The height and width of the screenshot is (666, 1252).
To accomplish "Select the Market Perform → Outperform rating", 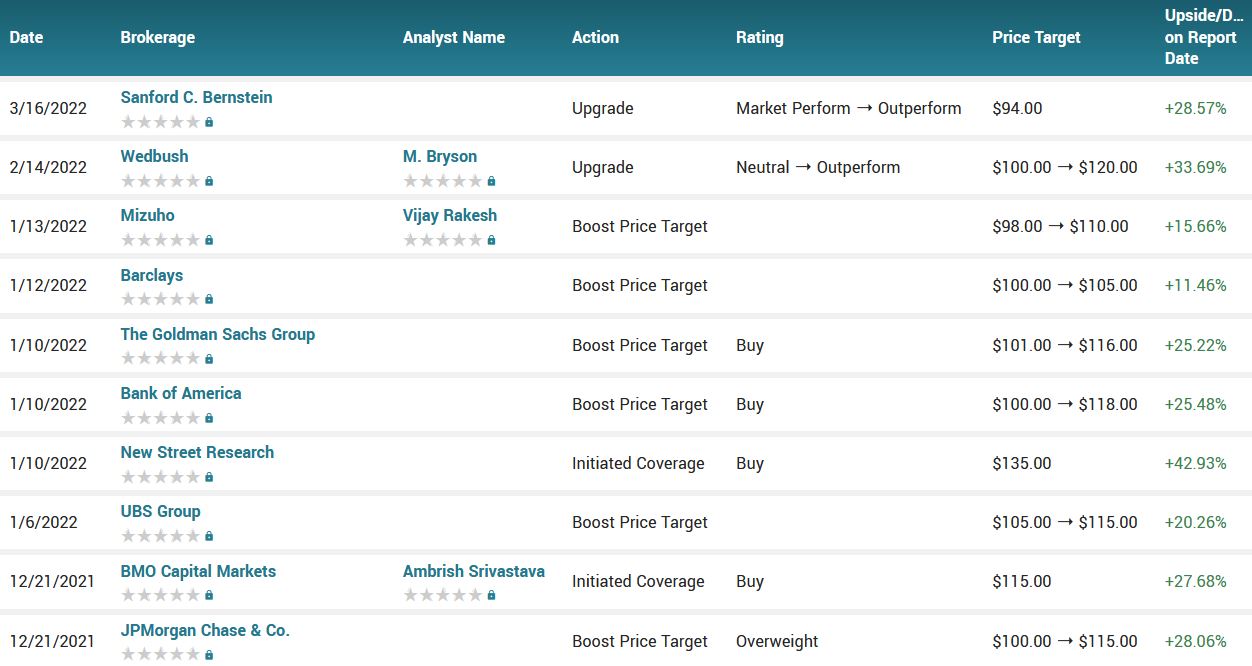I will click(x=849, y=108).
